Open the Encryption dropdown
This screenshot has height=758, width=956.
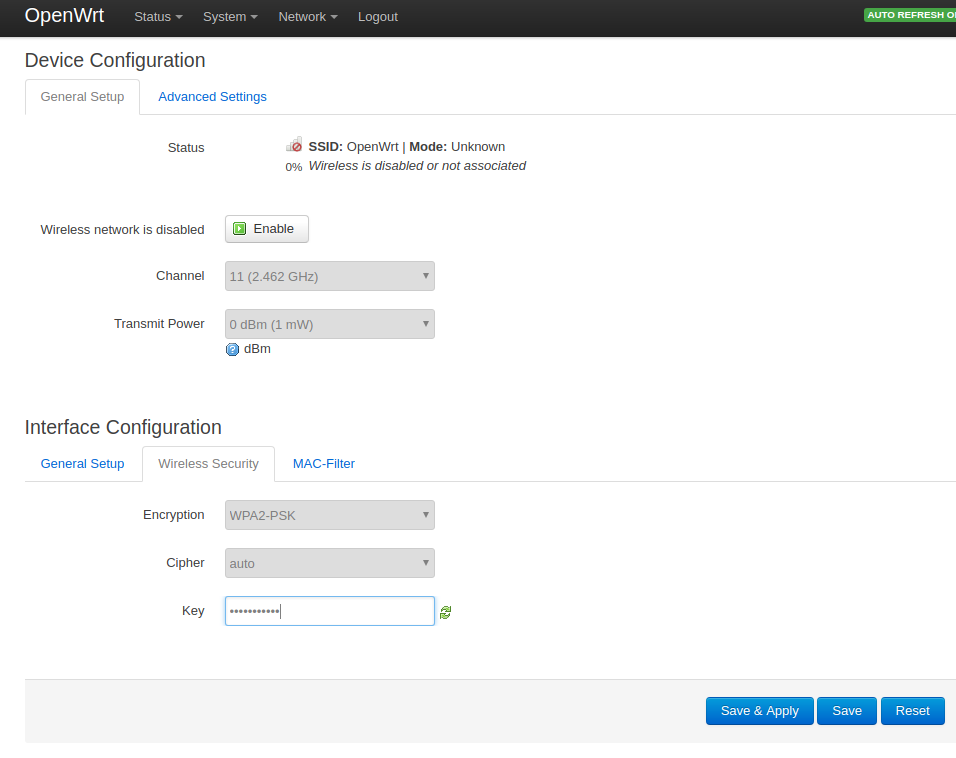[329, 515]
